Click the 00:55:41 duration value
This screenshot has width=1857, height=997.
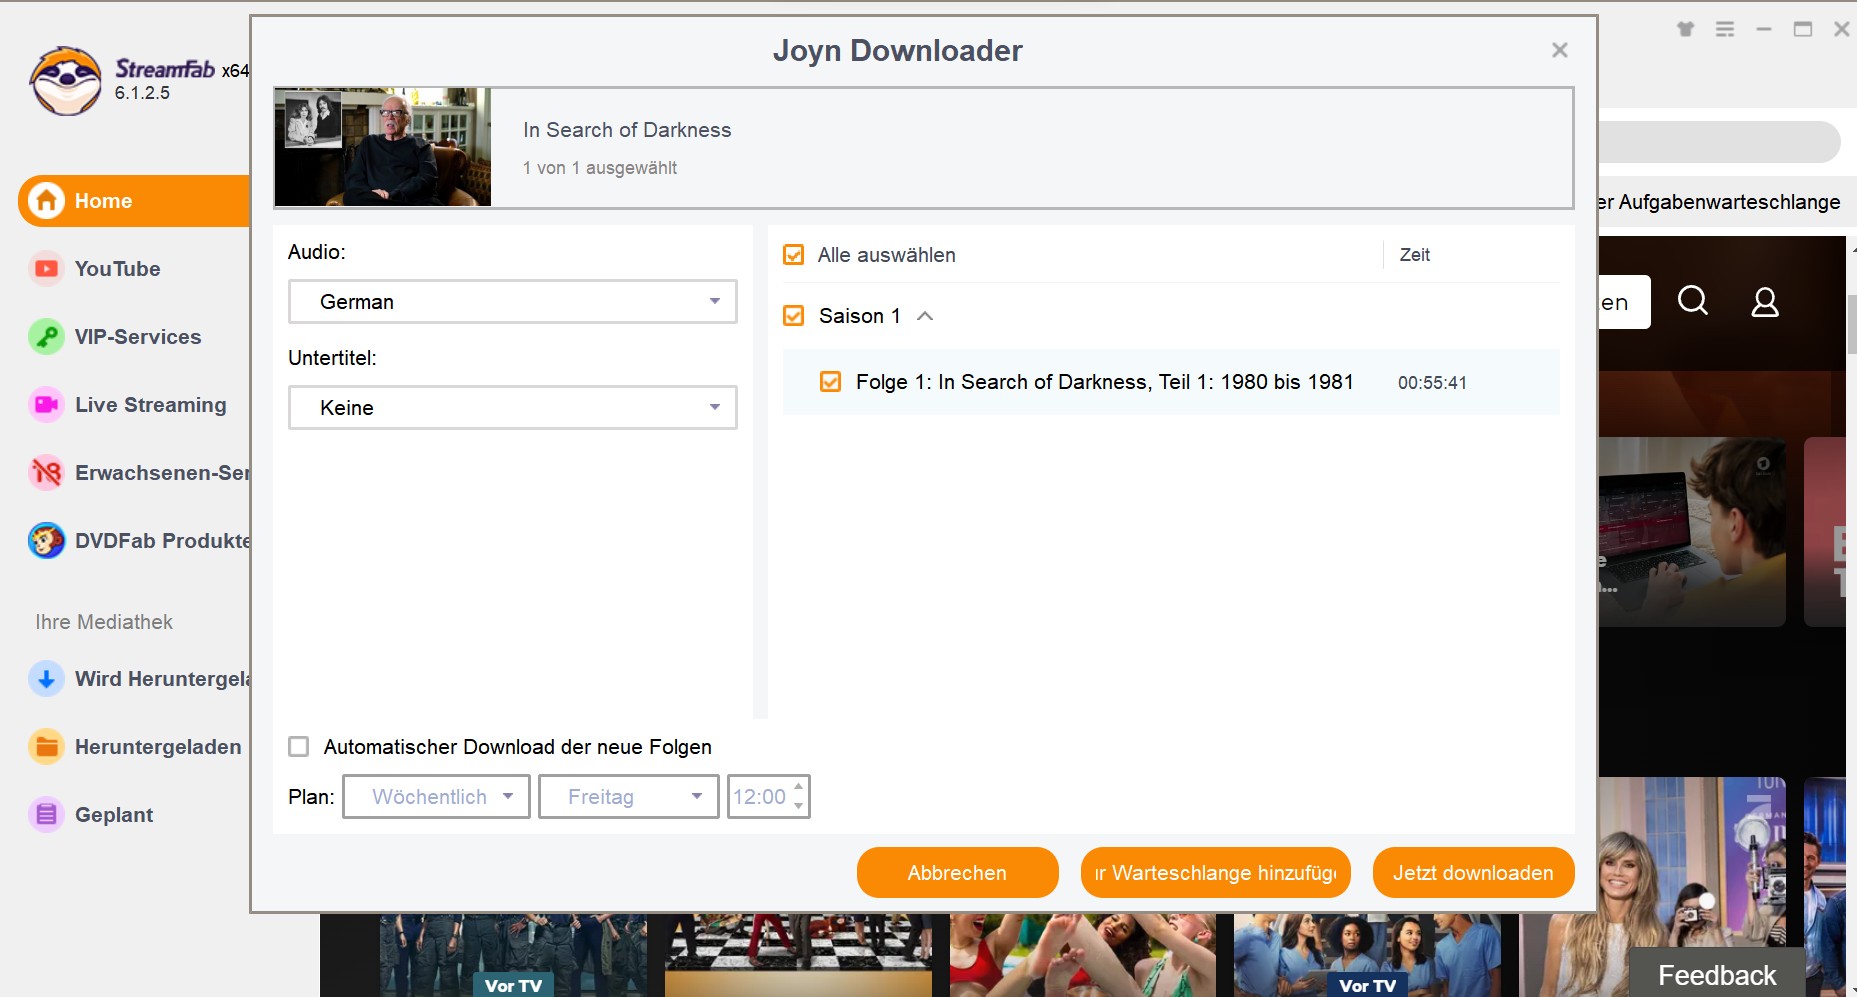(1432, 383)
